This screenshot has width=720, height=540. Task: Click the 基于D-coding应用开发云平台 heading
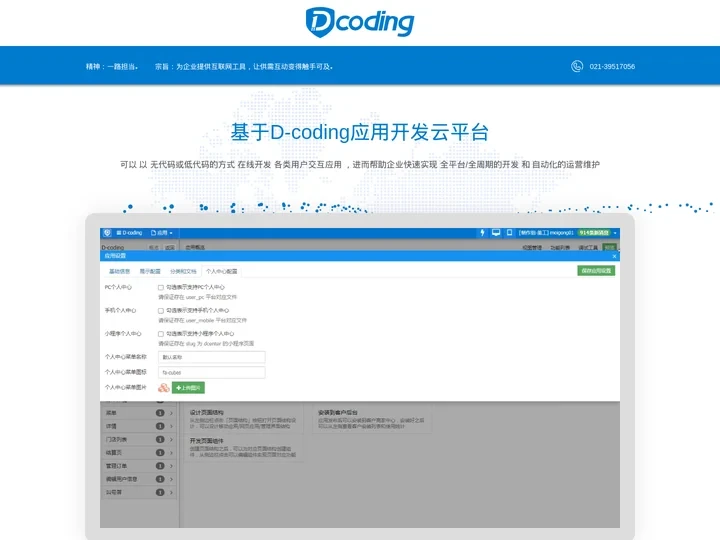click(x=360, y=132)
